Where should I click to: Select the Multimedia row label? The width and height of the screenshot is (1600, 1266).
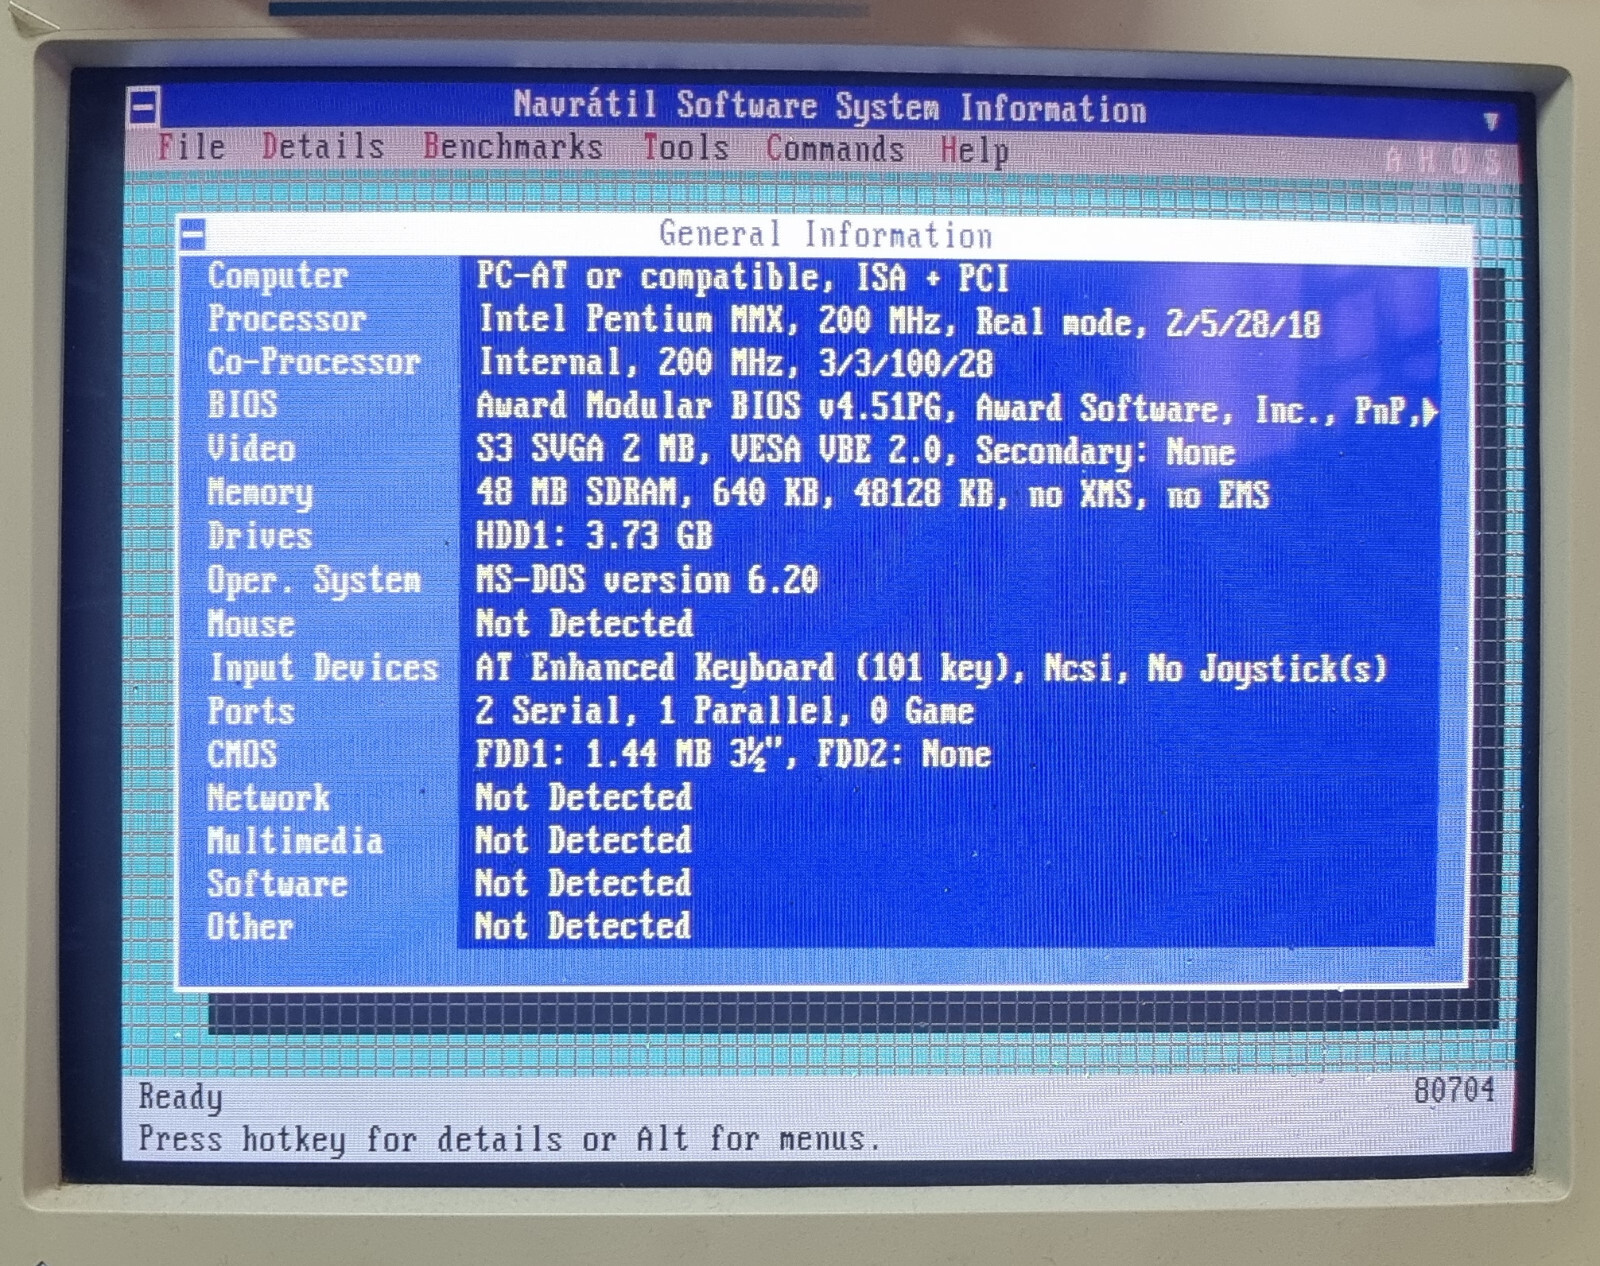coord(295,841)
